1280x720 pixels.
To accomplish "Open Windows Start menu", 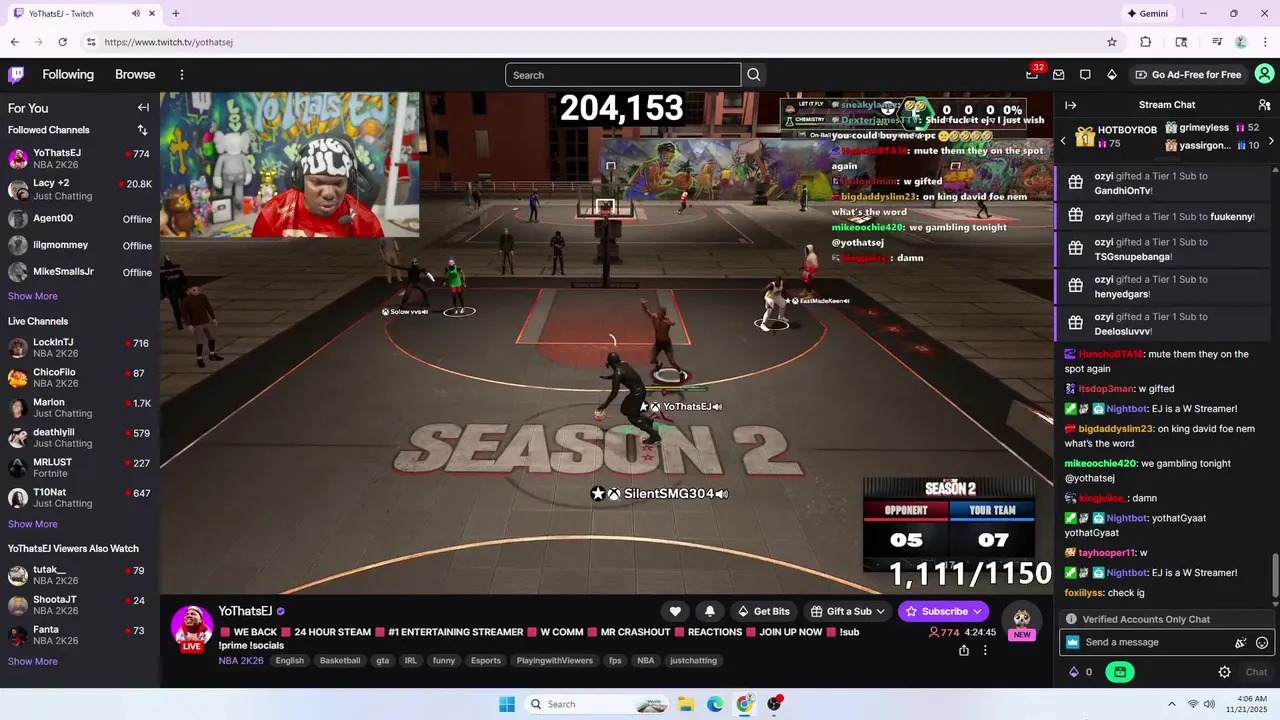I will [507, 704].
